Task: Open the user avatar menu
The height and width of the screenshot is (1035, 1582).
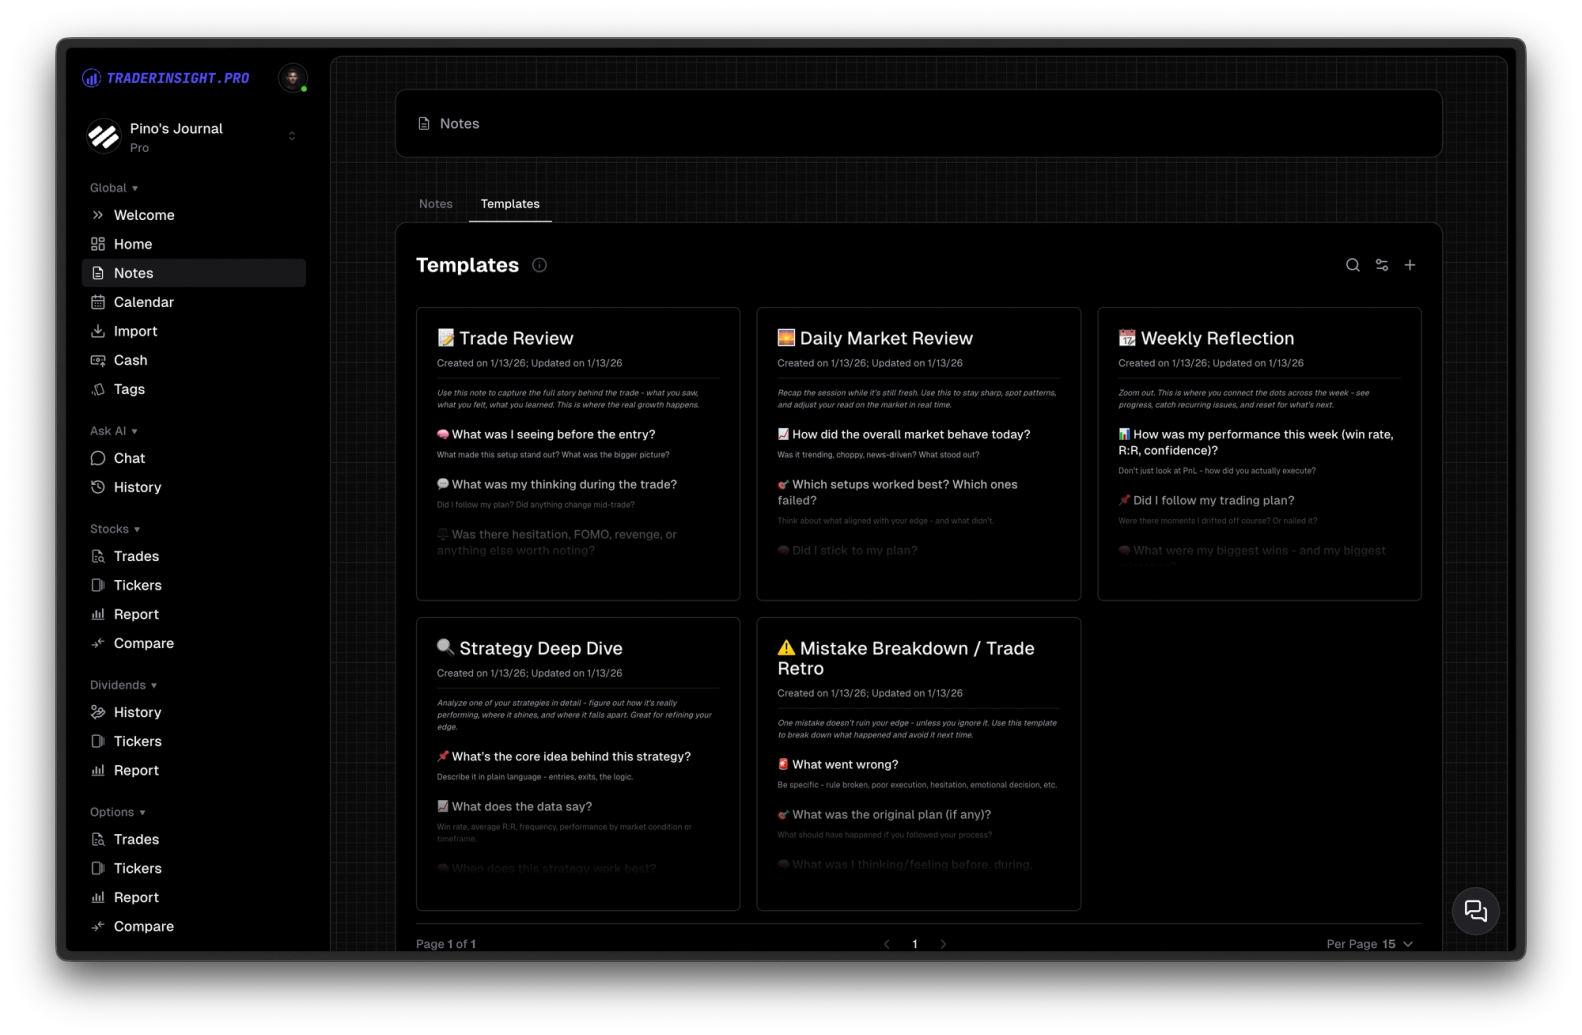Action: coord(293,78)
